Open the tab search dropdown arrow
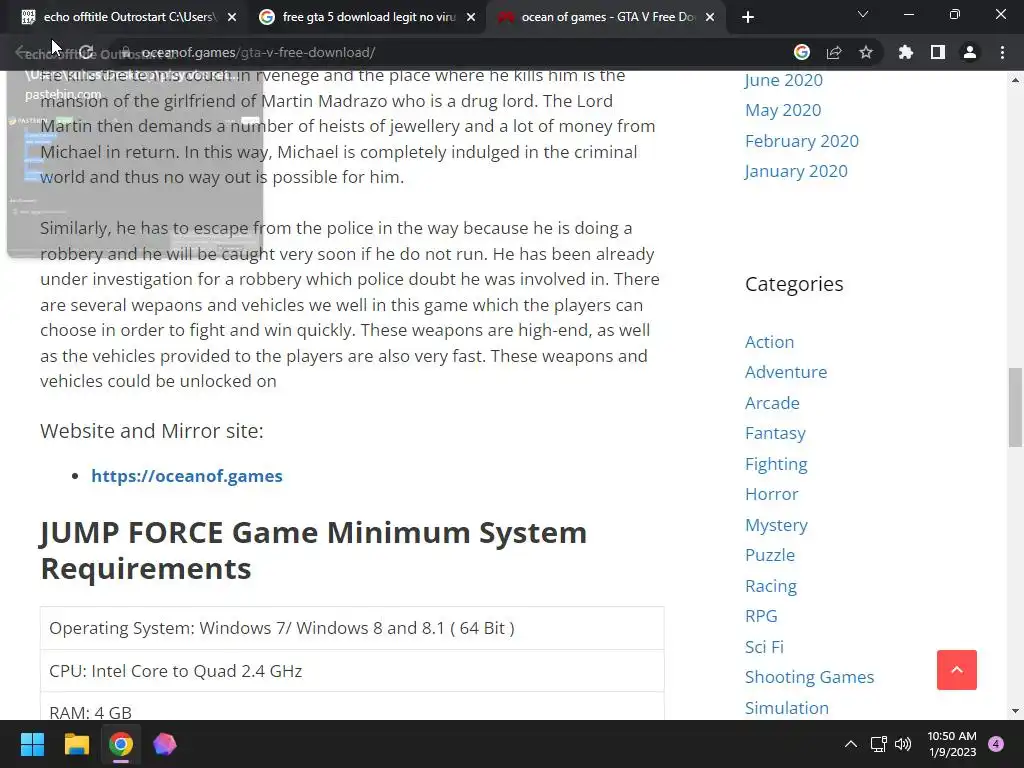Screen dimensions: 1024x768 click(x=863, y=14)
